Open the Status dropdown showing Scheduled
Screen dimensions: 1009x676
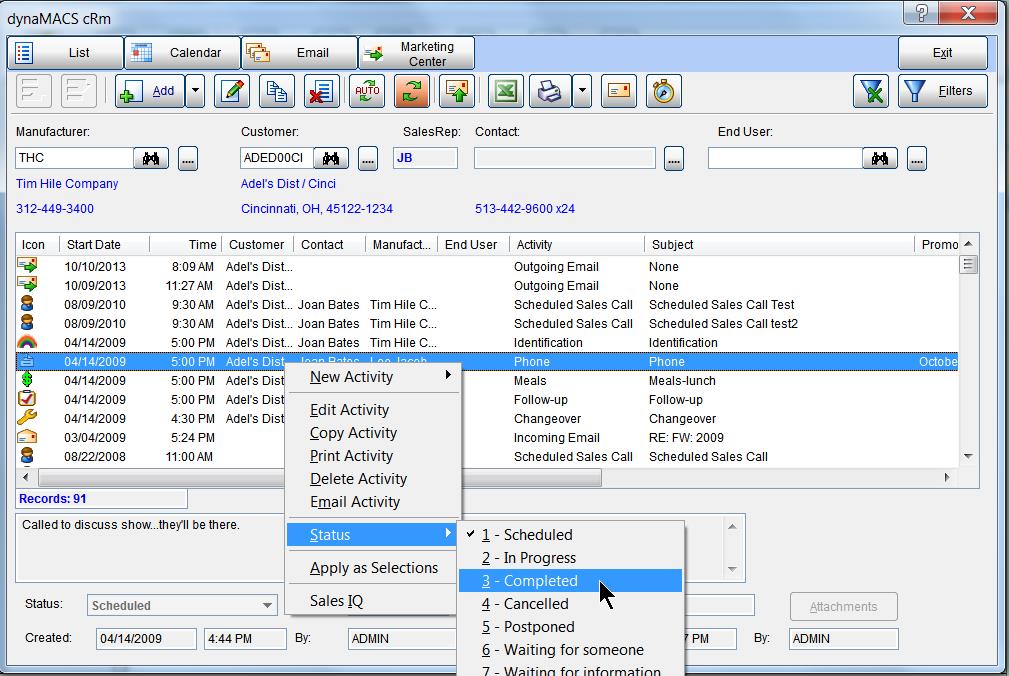[x=182, y=605]
